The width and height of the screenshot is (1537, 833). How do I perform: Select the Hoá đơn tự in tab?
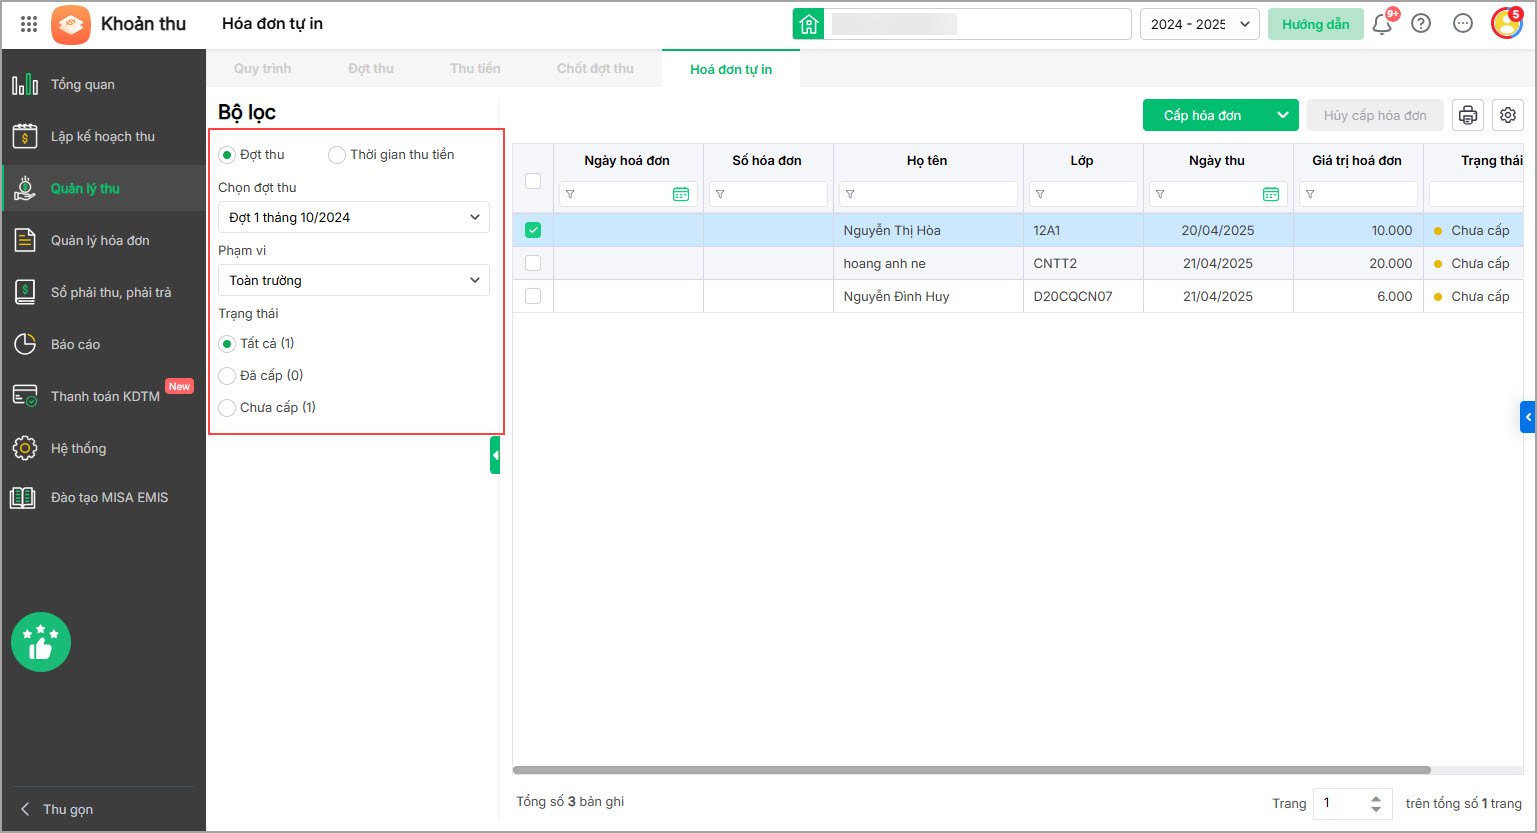pos(731,69)
